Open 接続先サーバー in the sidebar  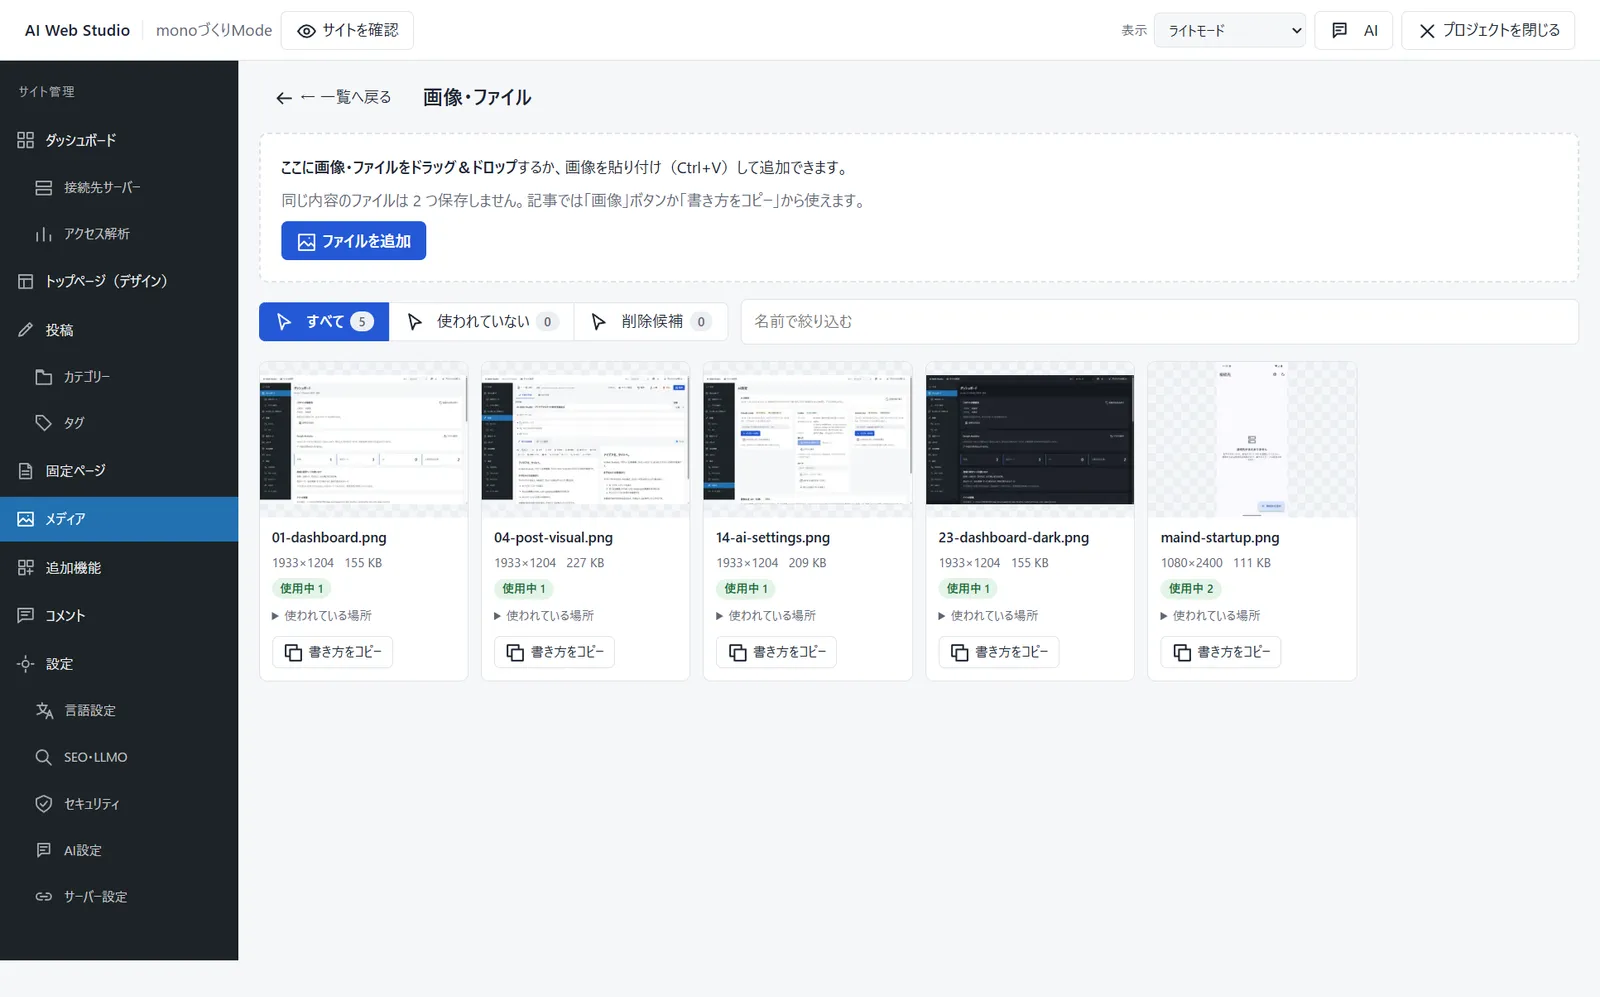pyautogui.click(x=119, y=187)
